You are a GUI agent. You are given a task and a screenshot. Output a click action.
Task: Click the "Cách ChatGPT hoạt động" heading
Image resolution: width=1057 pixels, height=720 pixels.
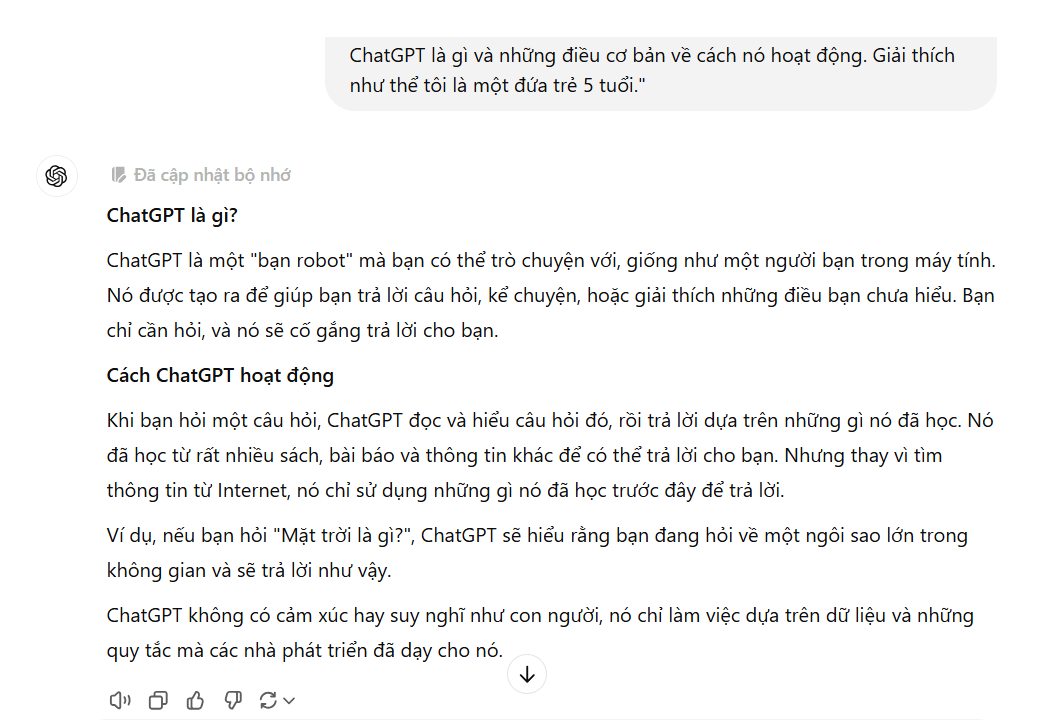pos(220,376)
